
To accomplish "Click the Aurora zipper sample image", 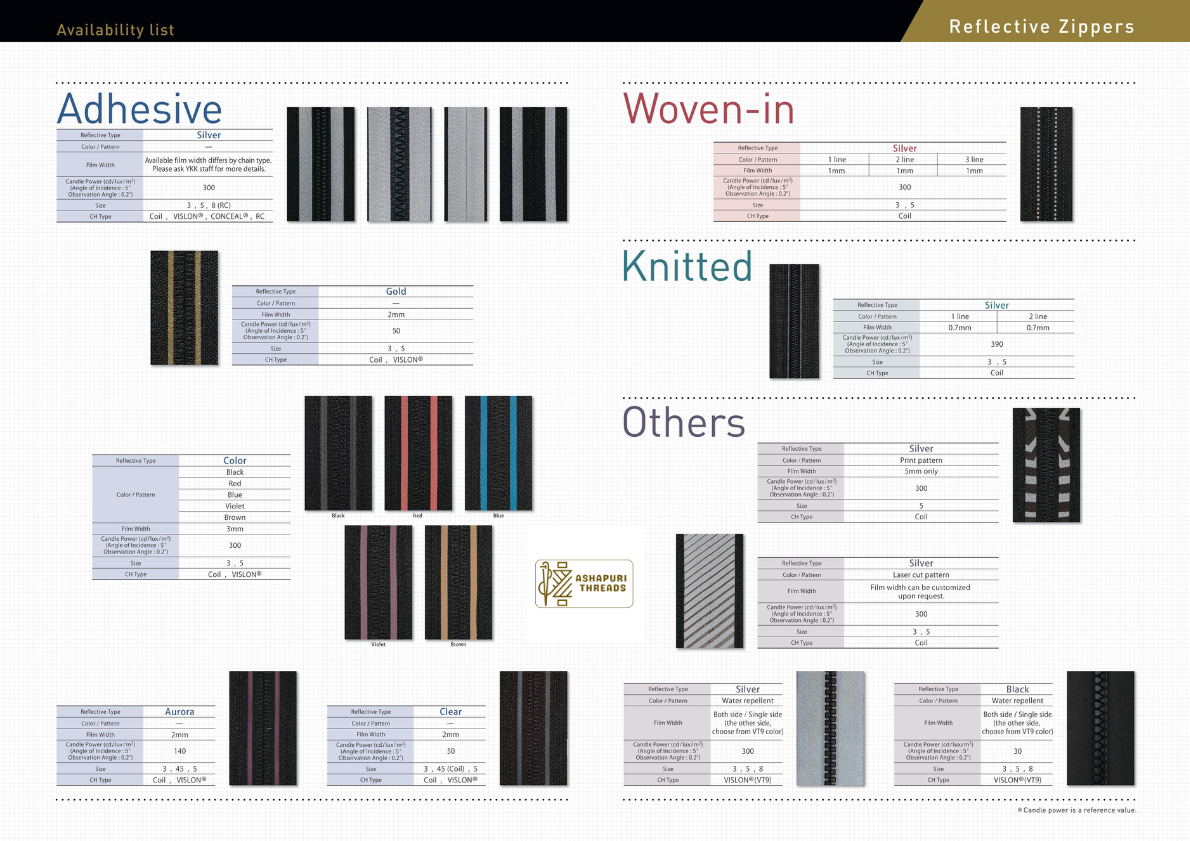I will (x=263, y=728).
